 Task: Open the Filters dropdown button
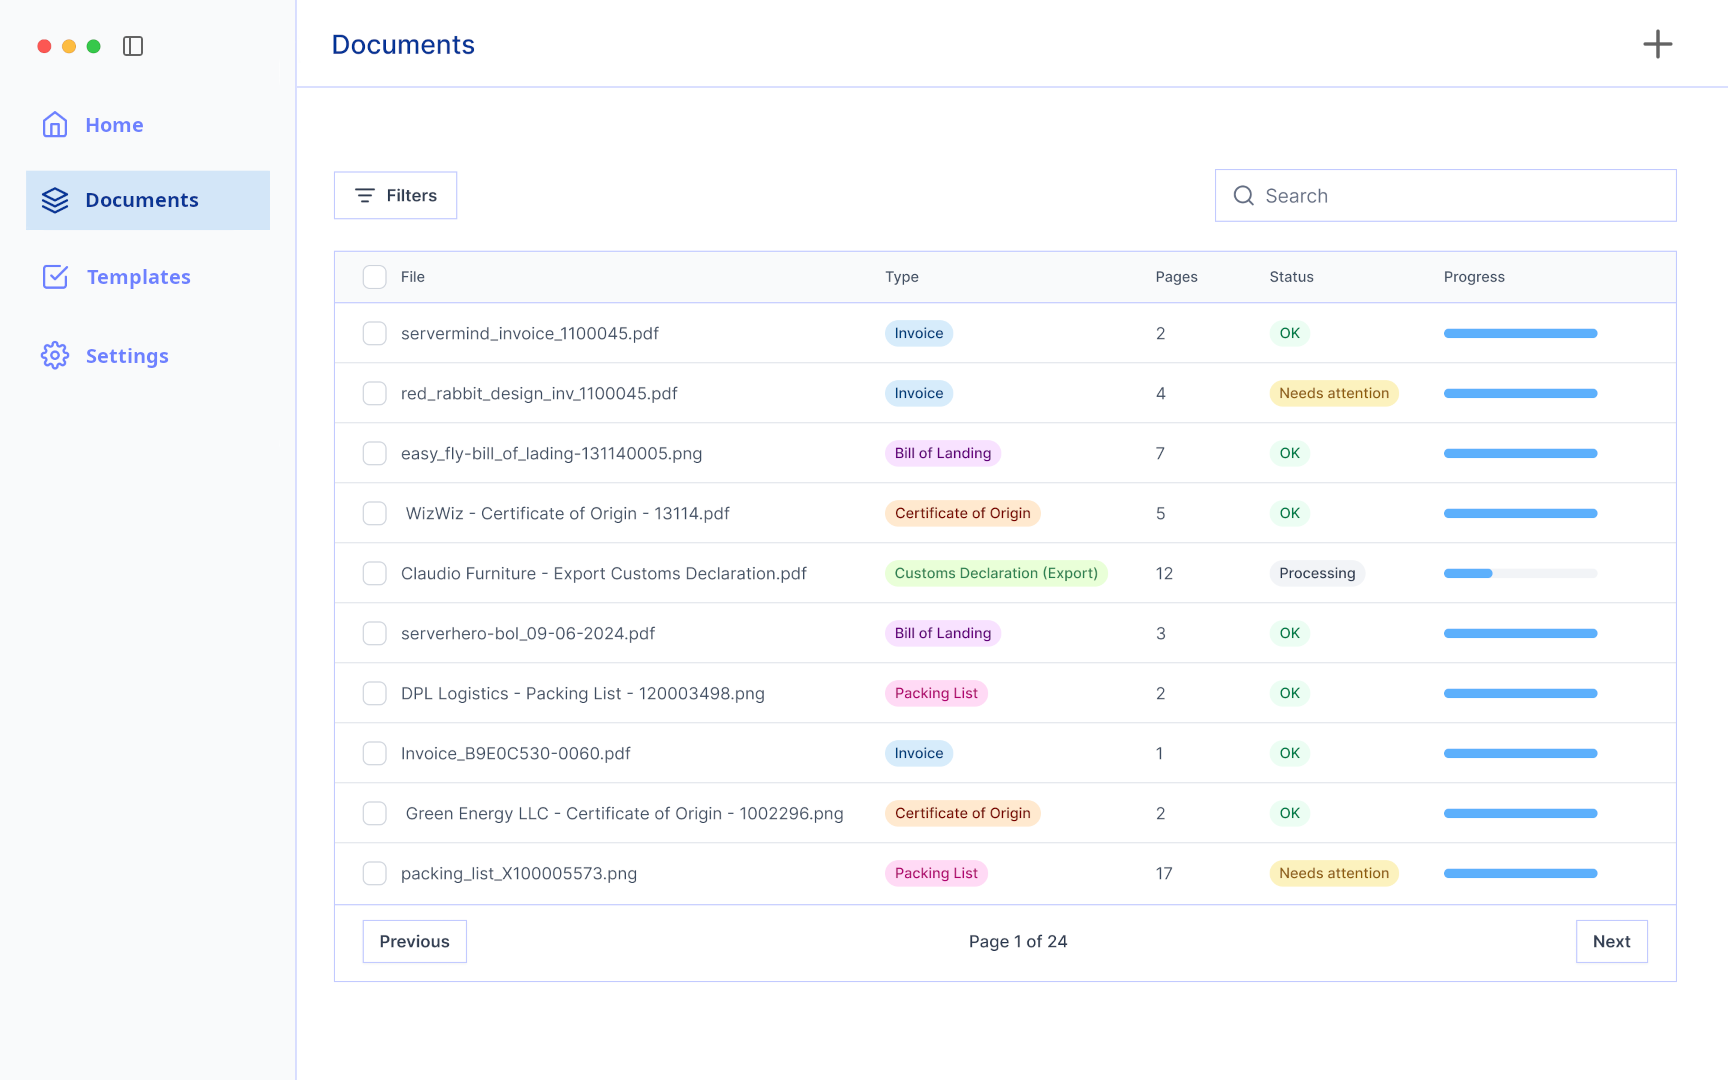(396, 196)
